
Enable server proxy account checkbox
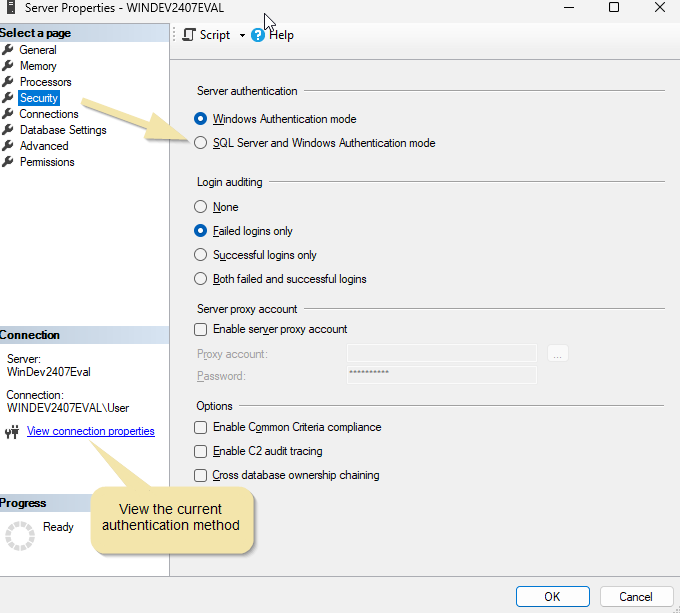pyautogui.click(x=200, y=329)
